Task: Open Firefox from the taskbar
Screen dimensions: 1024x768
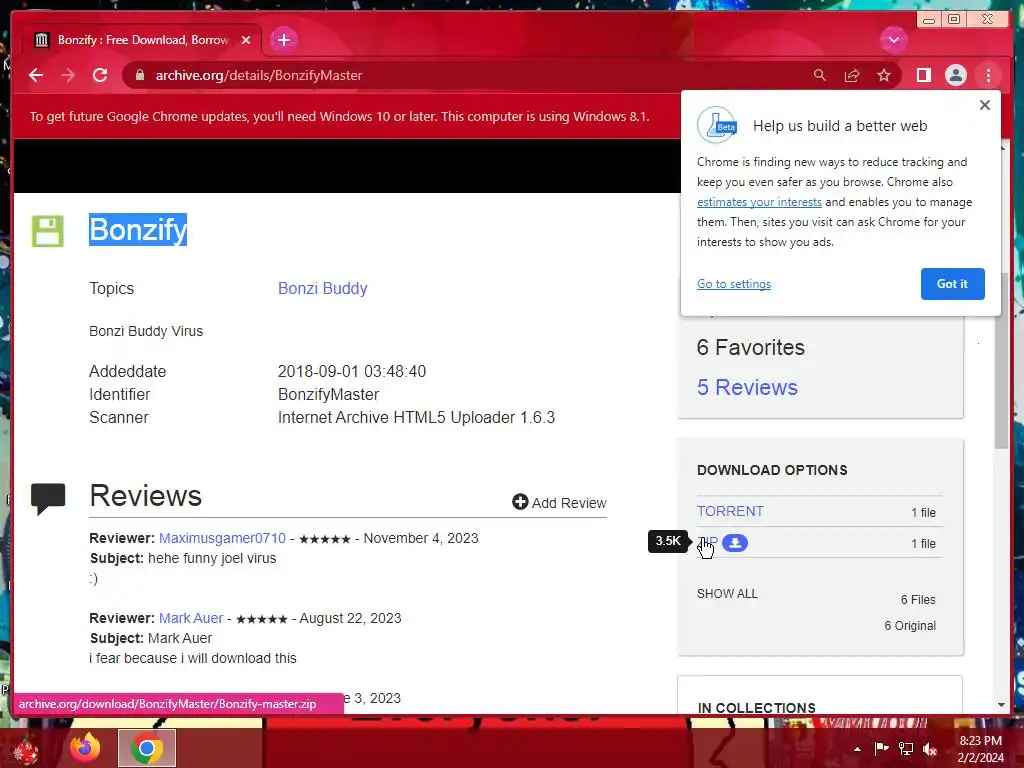Action: (x=85, y=748)
